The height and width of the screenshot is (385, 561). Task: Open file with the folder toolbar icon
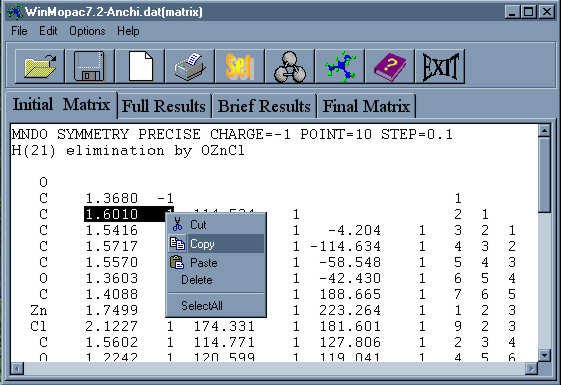point(40,67)
